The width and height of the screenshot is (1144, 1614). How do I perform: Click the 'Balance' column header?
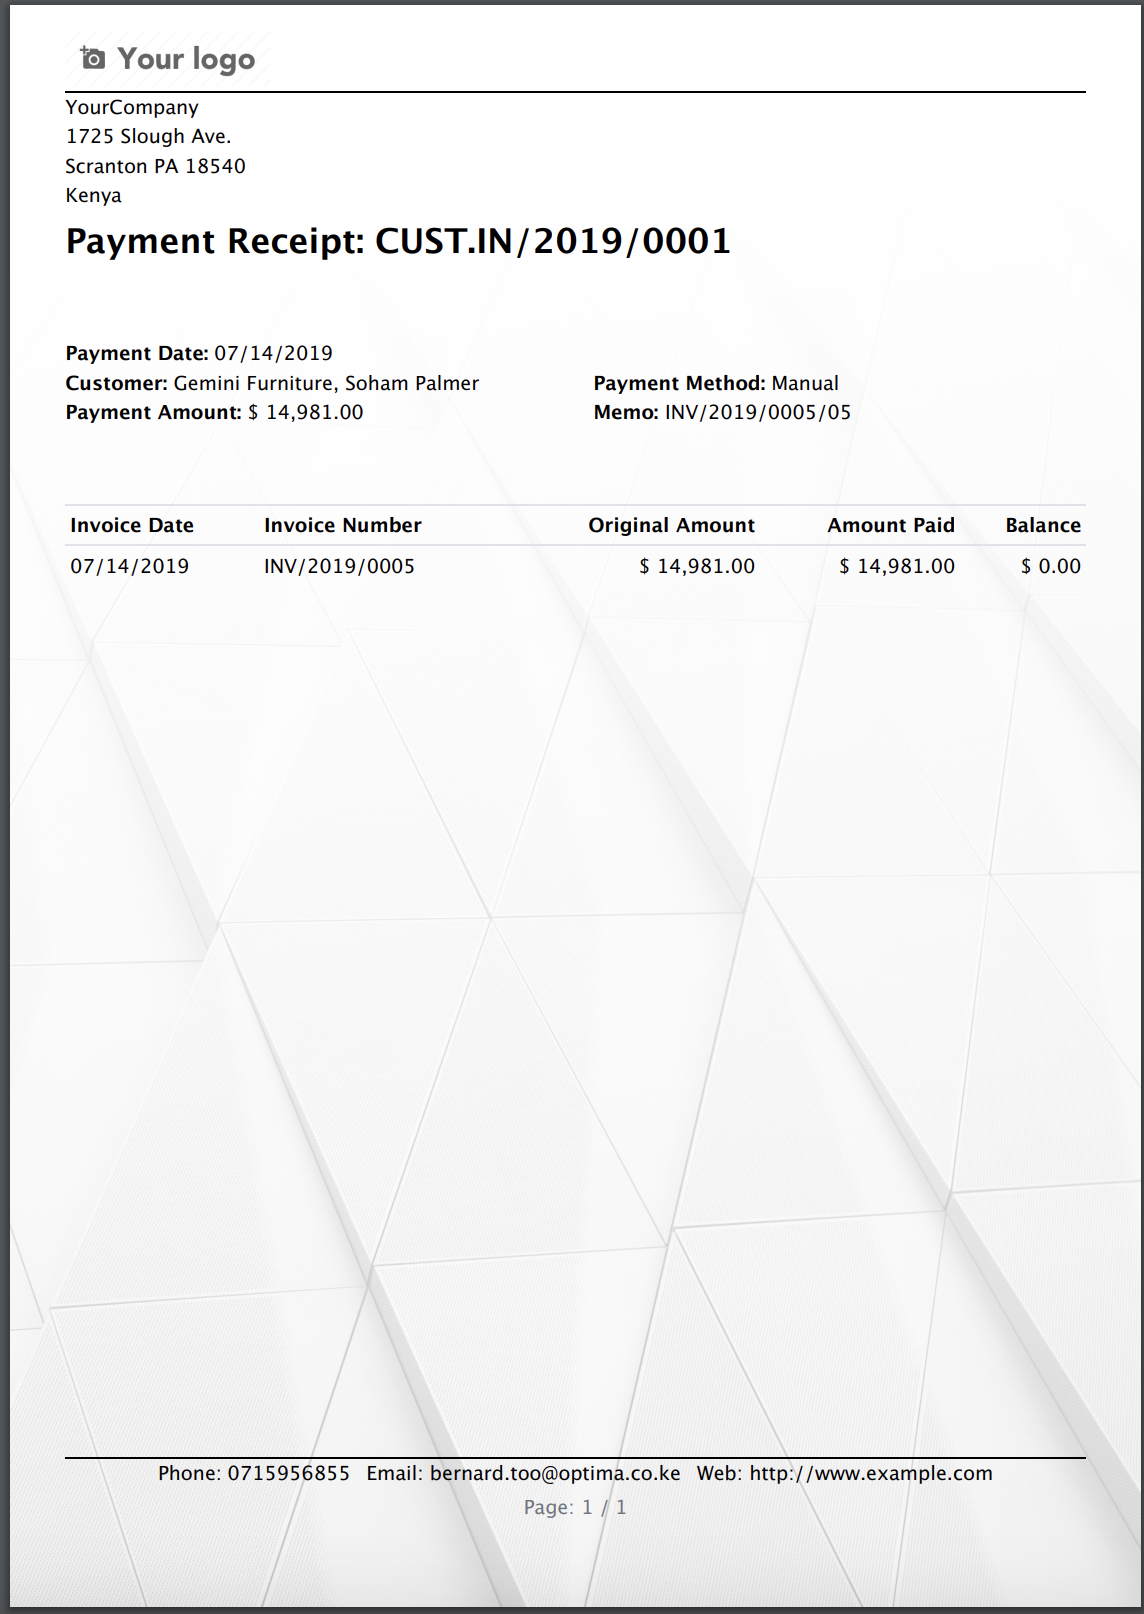point(1043,525)
